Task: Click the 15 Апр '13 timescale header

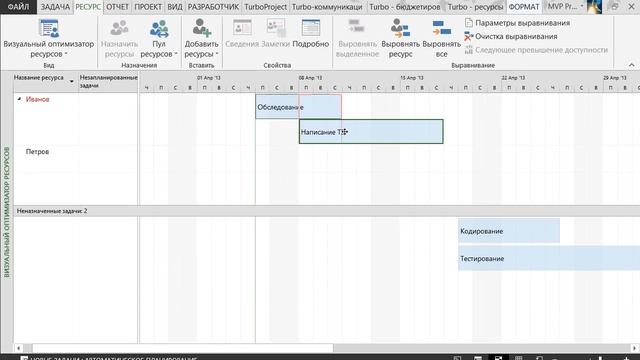Action: point(412,78)
